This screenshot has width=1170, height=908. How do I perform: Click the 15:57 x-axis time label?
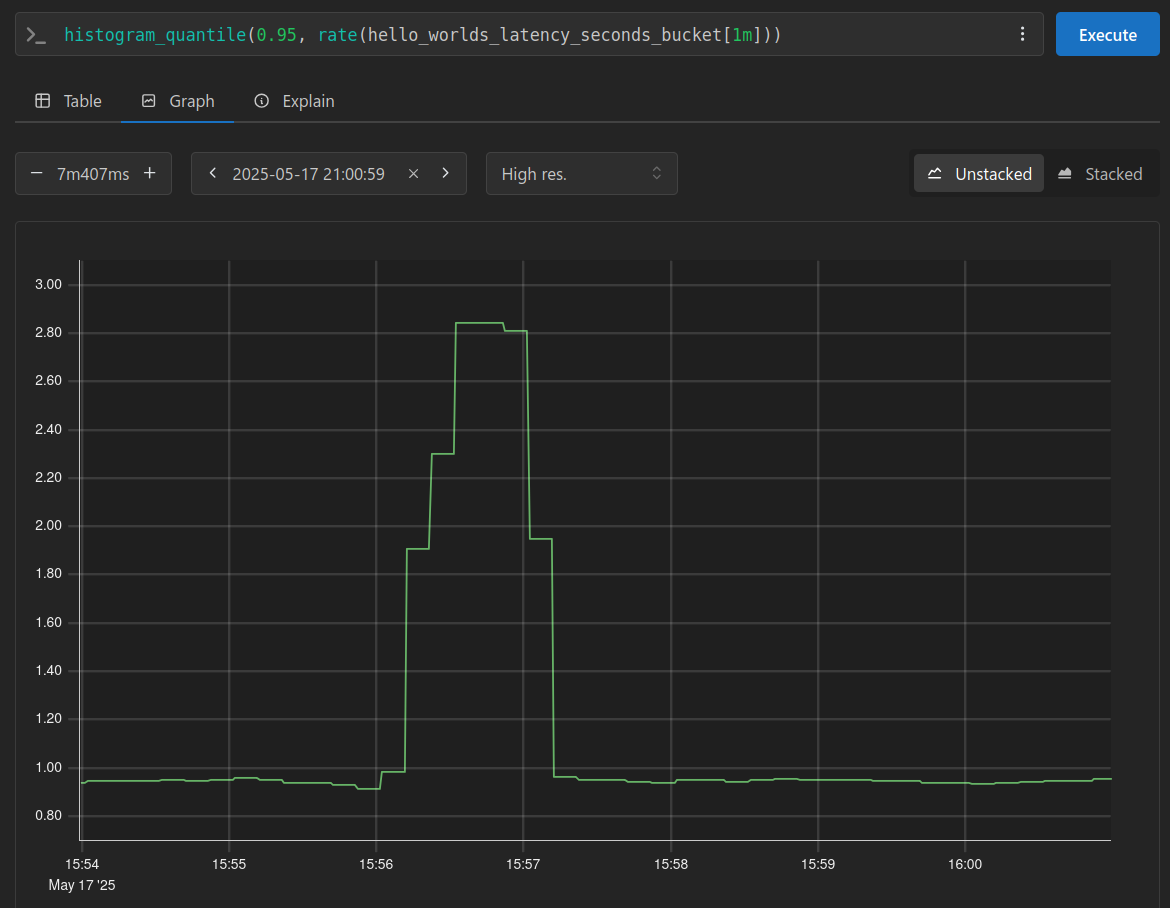tap(523, 864)
